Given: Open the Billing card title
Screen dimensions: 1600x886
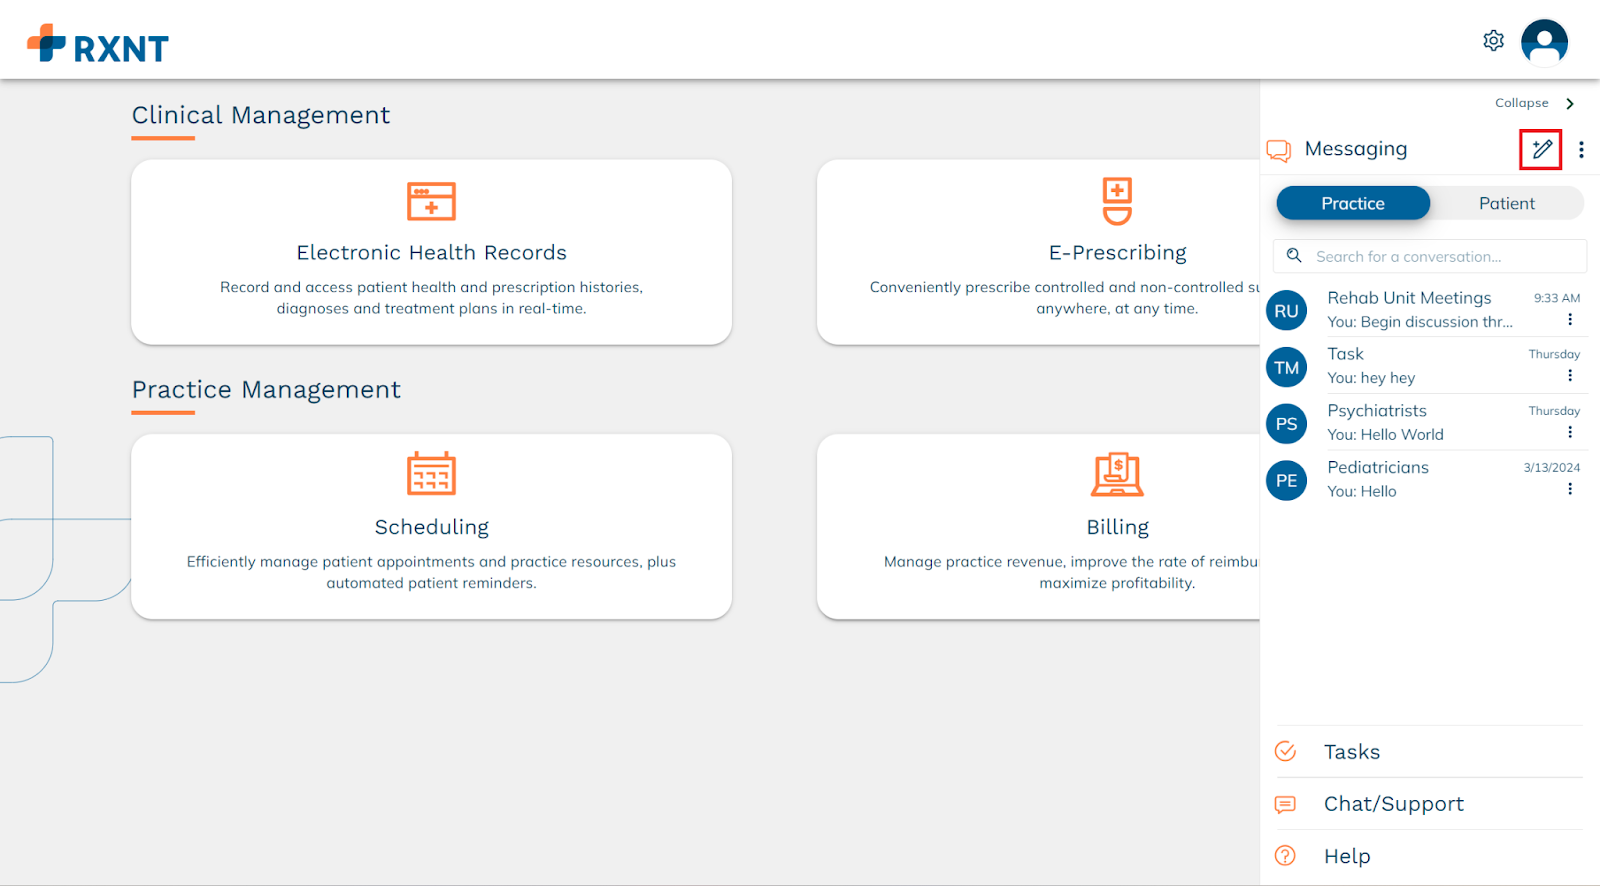Looking at the screenshot, I should click(1117, 527).
